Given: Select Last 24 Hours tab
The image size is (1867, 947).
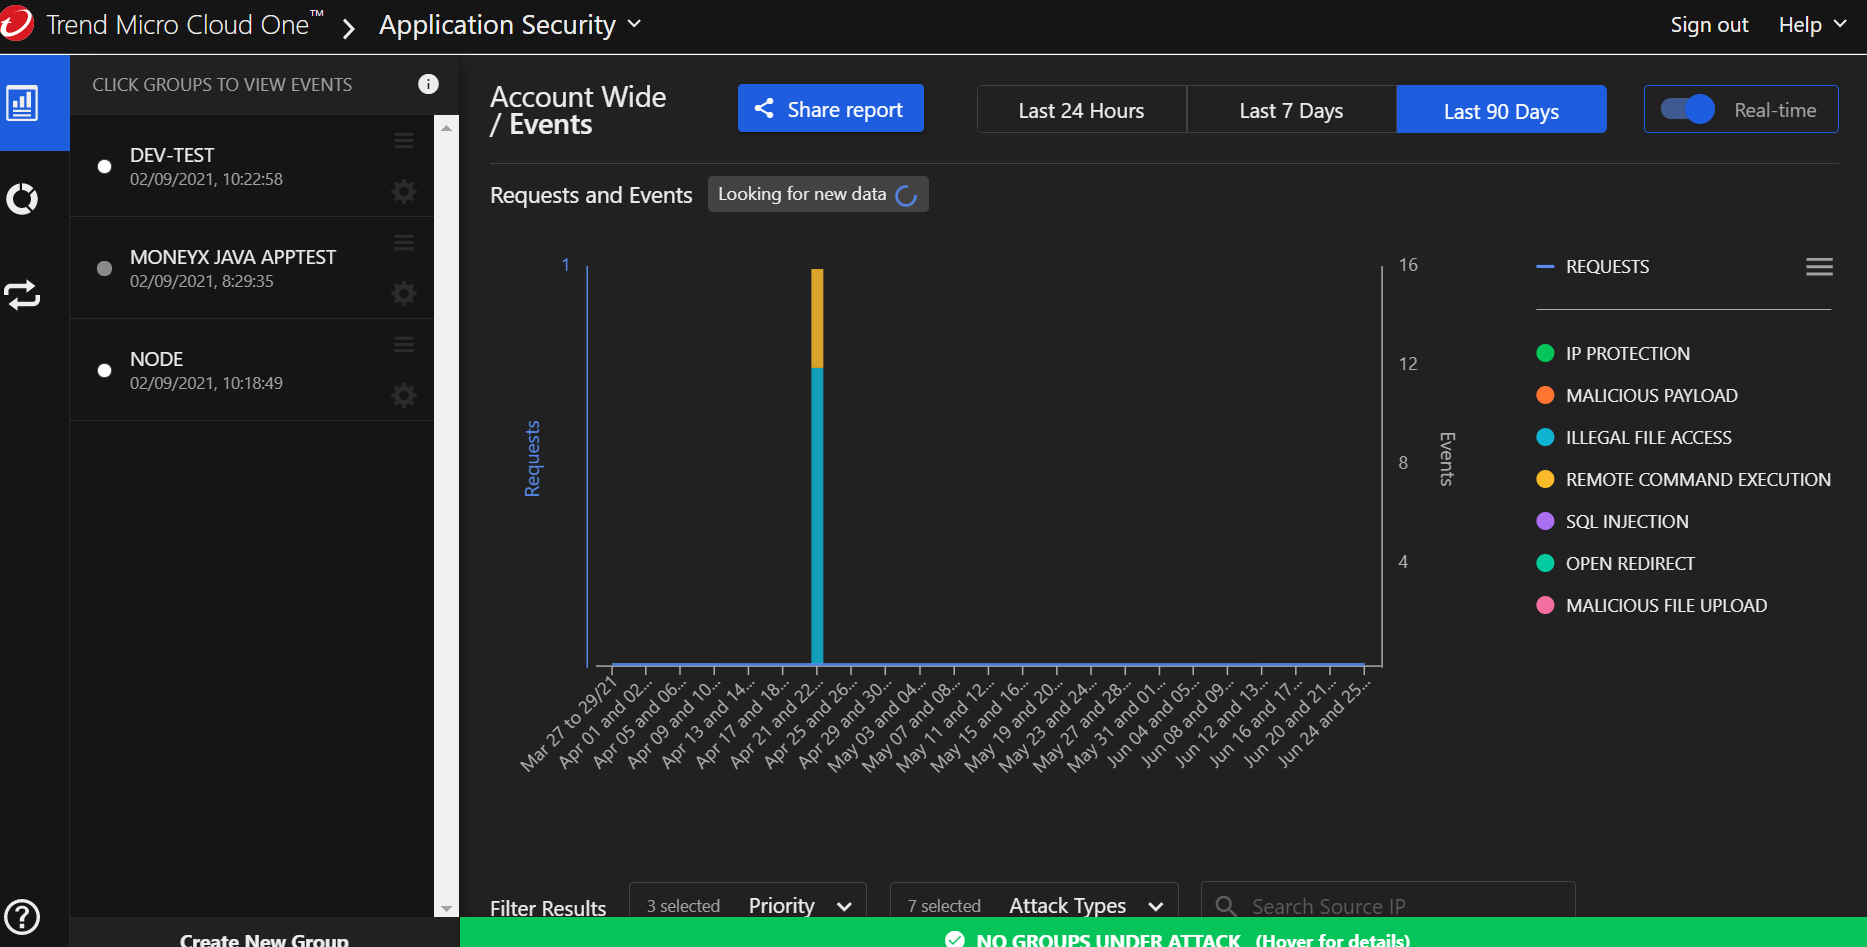Looking at the screenshot, I should [1081, 110].
